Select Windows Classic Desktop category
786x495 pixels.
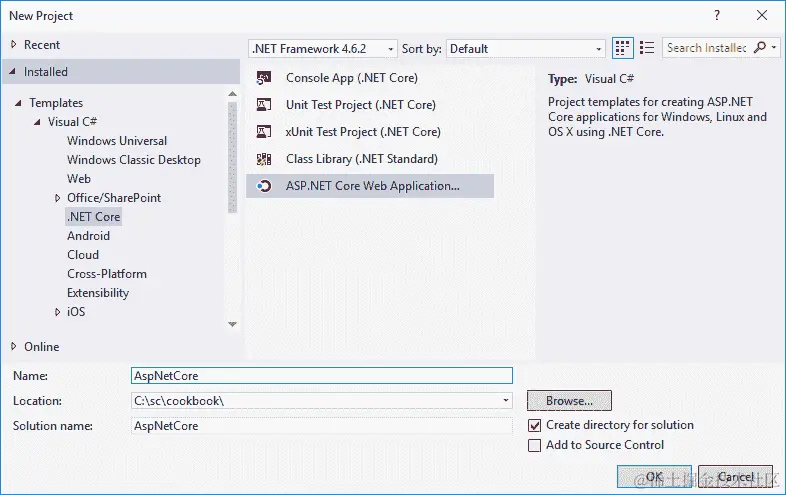click(134, 160)
